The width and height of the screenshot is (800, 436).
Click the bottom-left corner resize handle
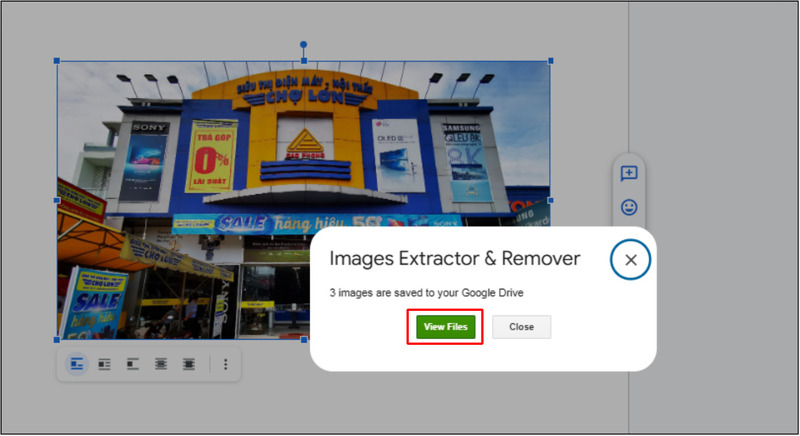pyautogui.click(x=57, y=339)
